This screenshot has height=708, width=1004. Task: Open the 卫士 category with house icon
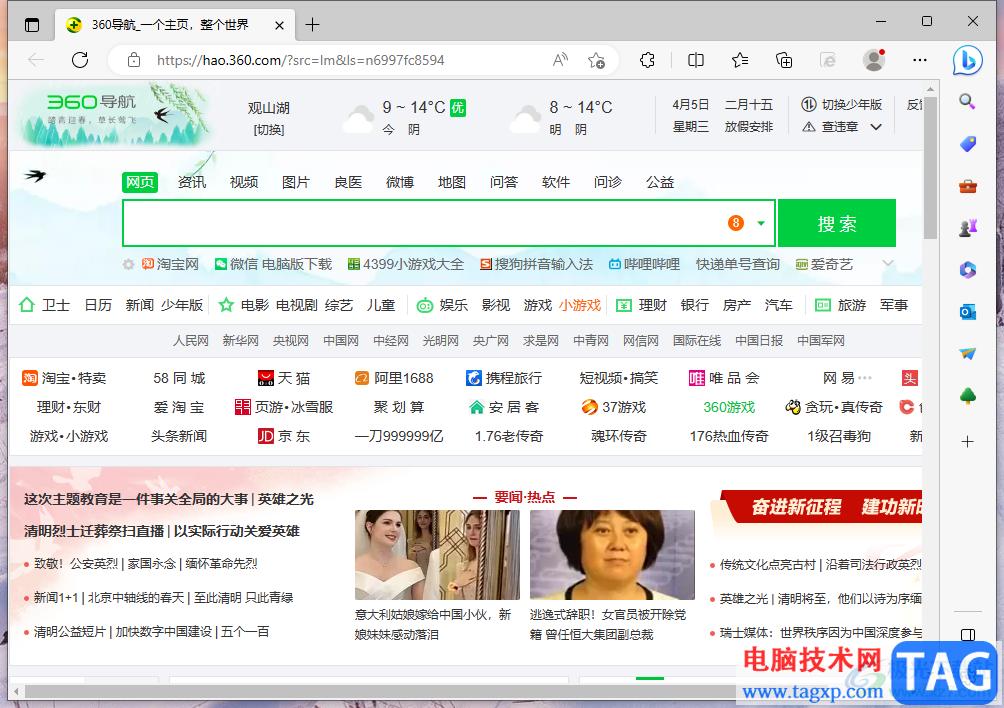44,305
